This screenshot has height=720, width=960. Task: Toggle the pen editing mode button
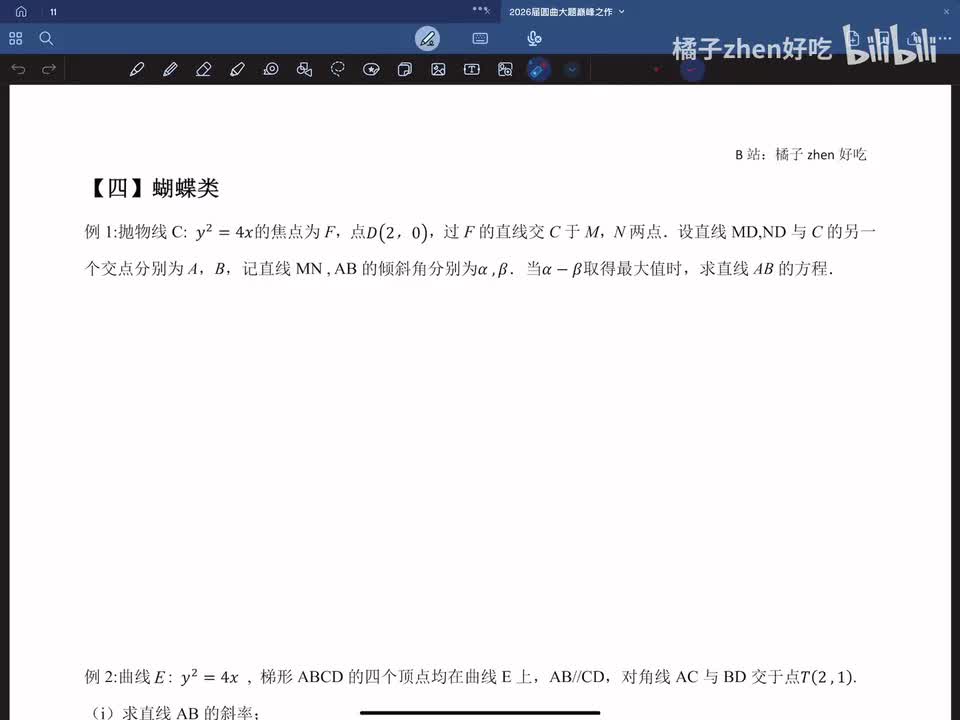click(x=427, y=39)
